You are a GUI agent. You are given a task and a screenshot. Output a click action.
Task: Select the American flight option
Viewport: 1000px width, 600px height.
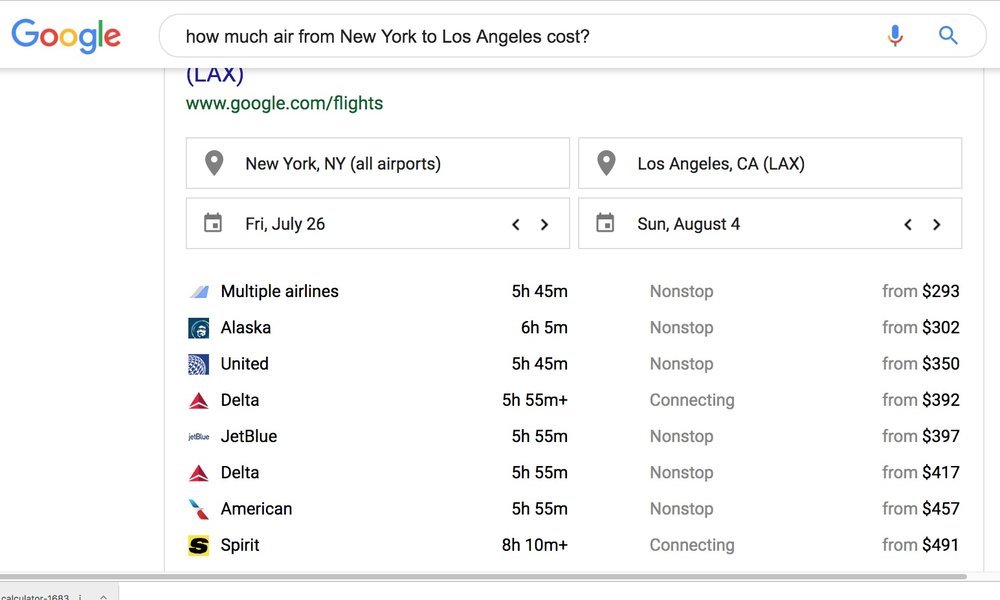pyautogui.click(x=574, y=509)
